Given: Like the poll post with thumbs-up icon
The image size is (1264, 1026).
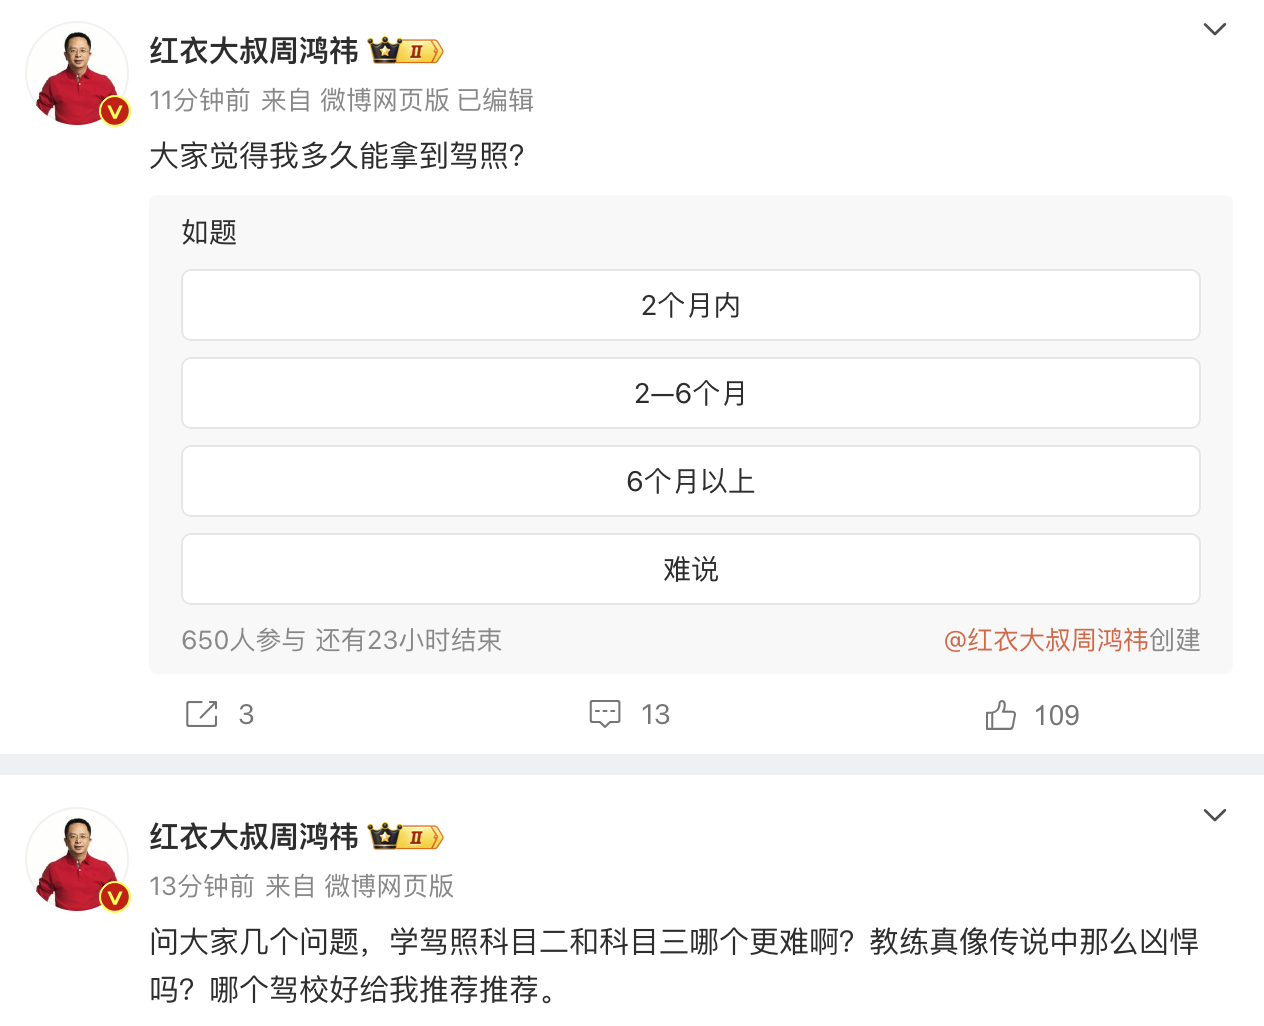Looking at the screenshot, I should click(x=1000, y=715).
